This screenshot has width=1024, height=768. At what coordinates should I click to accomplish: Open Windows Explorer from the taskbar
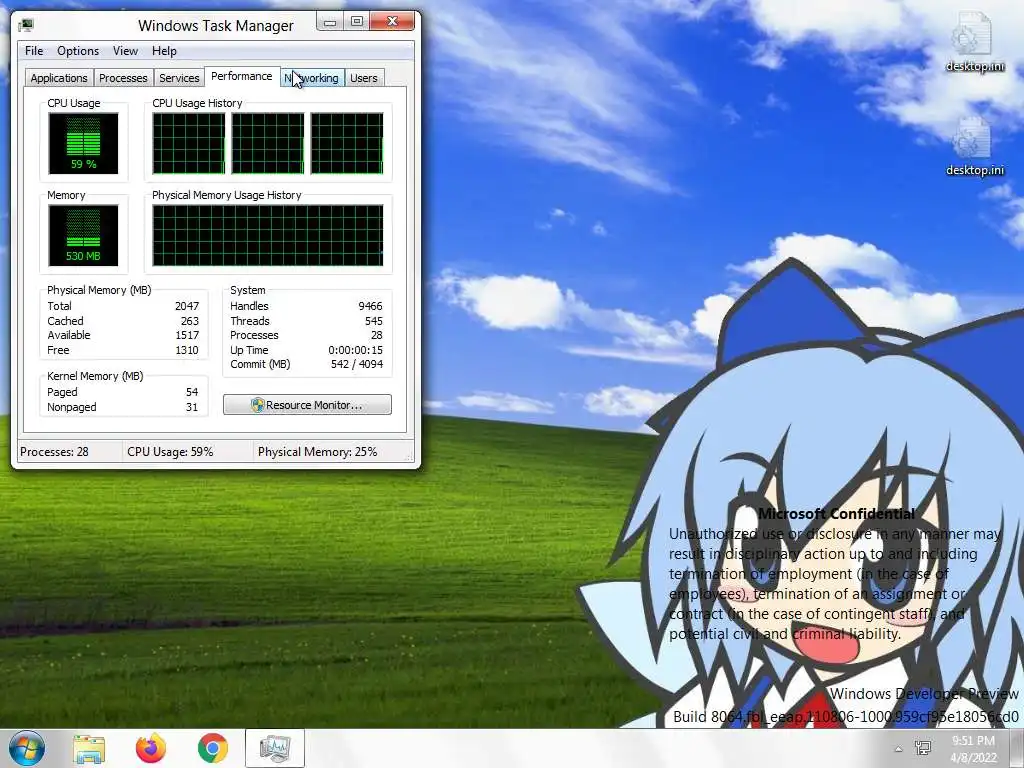coord(89,748)
